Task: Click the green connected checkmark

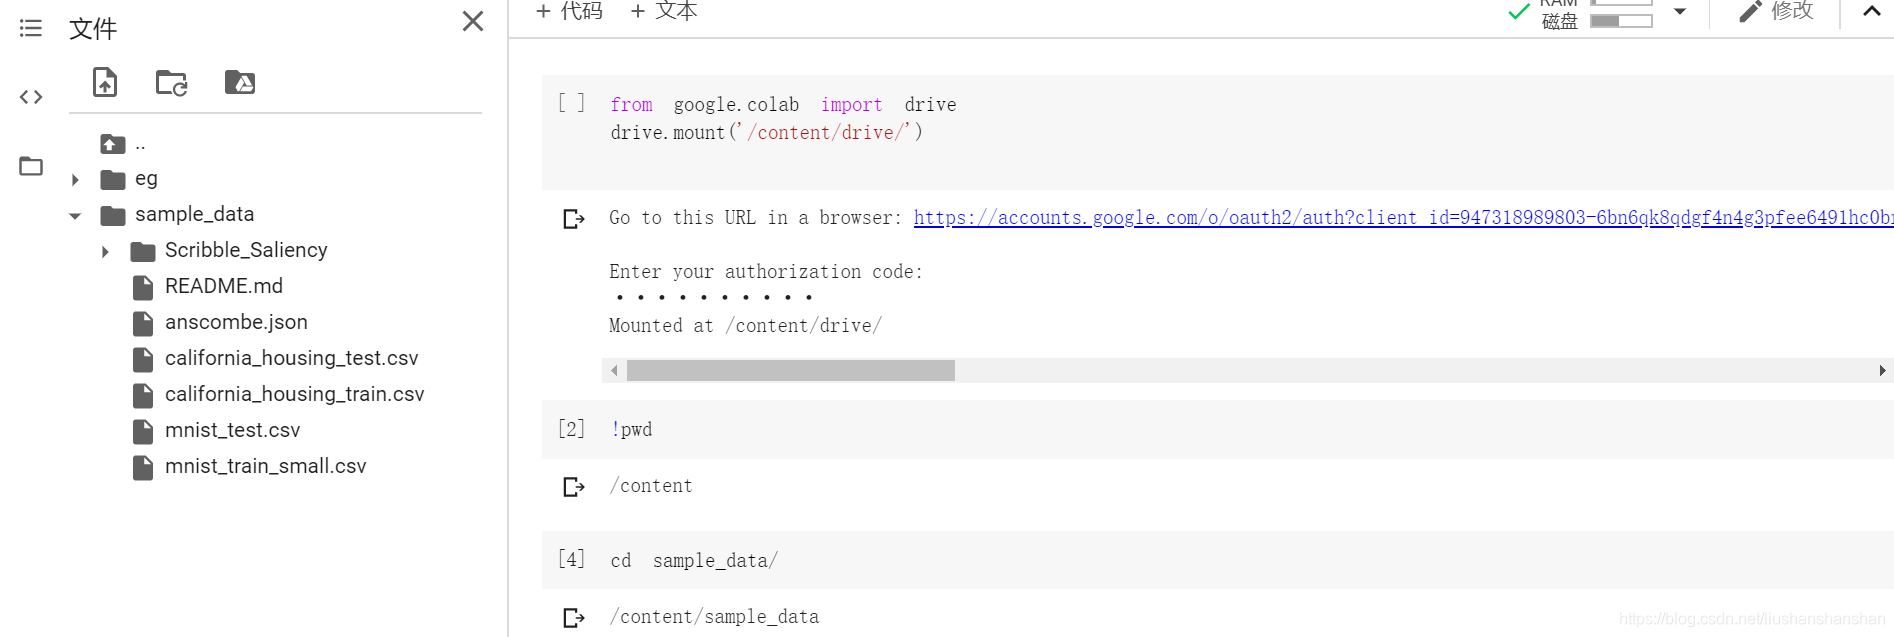Action: 1519,11
